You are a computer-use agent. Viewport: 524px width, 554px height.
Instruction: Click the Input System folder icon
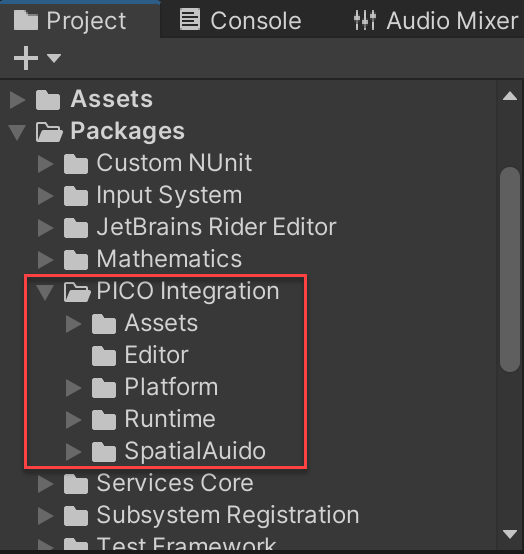tap(76, 196)
